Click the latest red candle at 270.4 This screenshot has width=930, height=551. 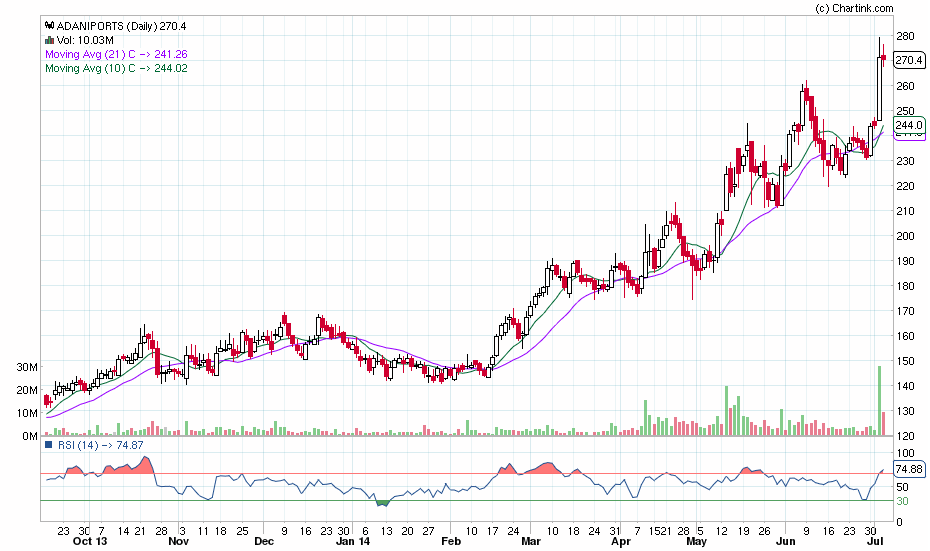click(x=884, y=57)
